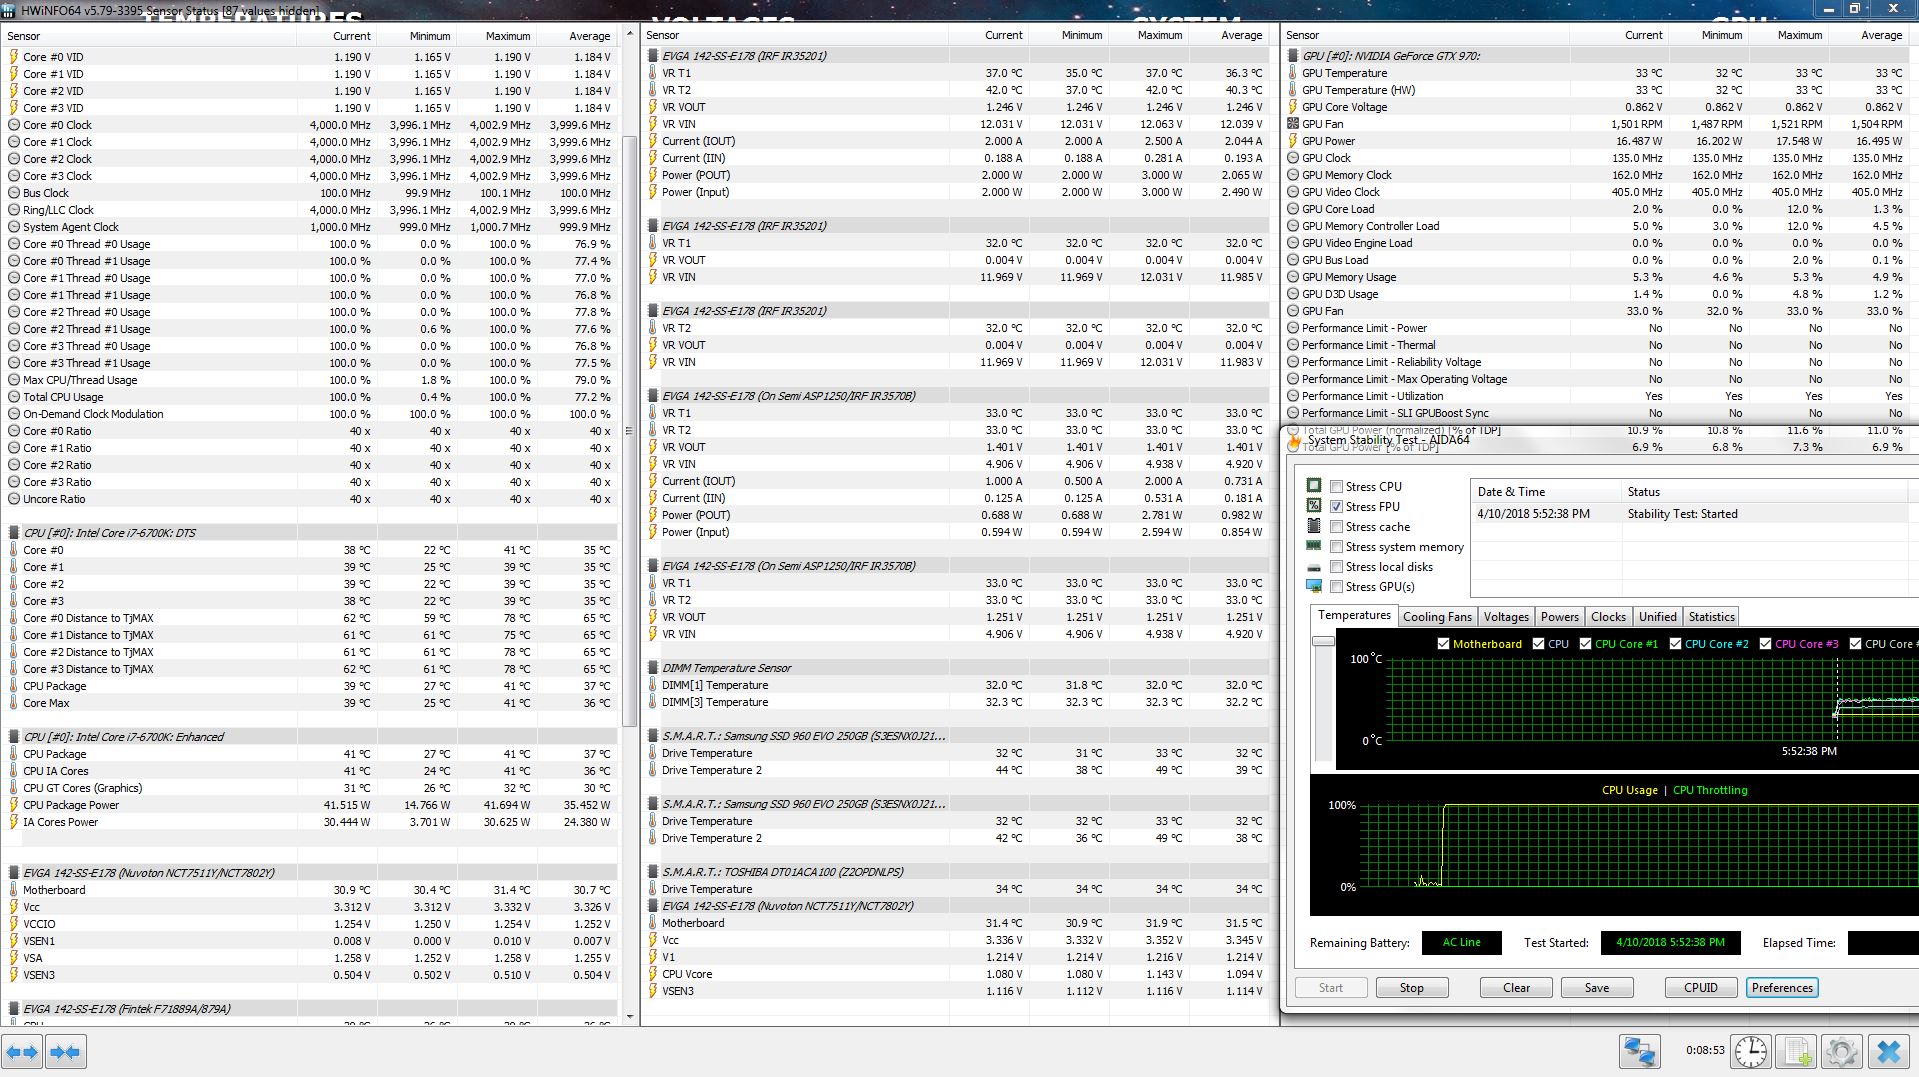Click the collapse columns arrows icon in HWiNFO toolbar
1919x1077 pixels.
[x=65, y=1052]
